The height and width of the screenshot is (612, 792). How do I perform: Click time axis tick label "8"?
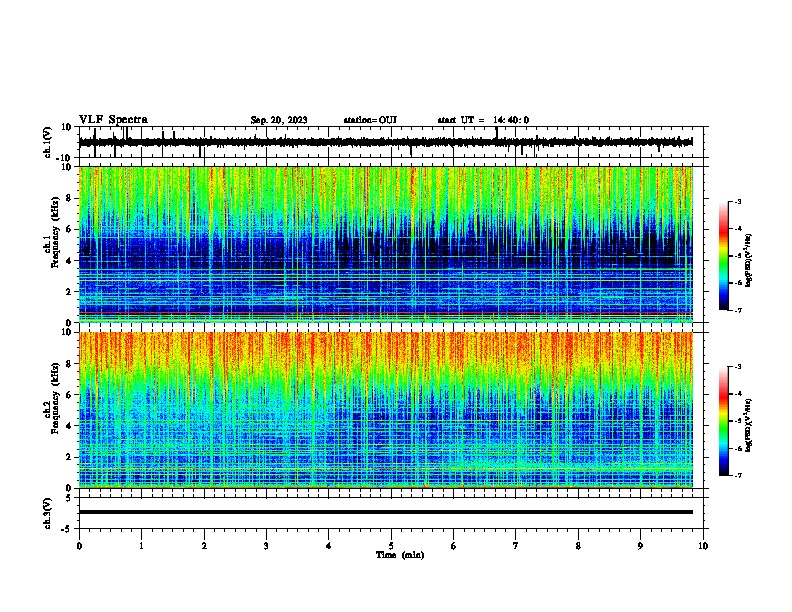(x=578, y=546)
